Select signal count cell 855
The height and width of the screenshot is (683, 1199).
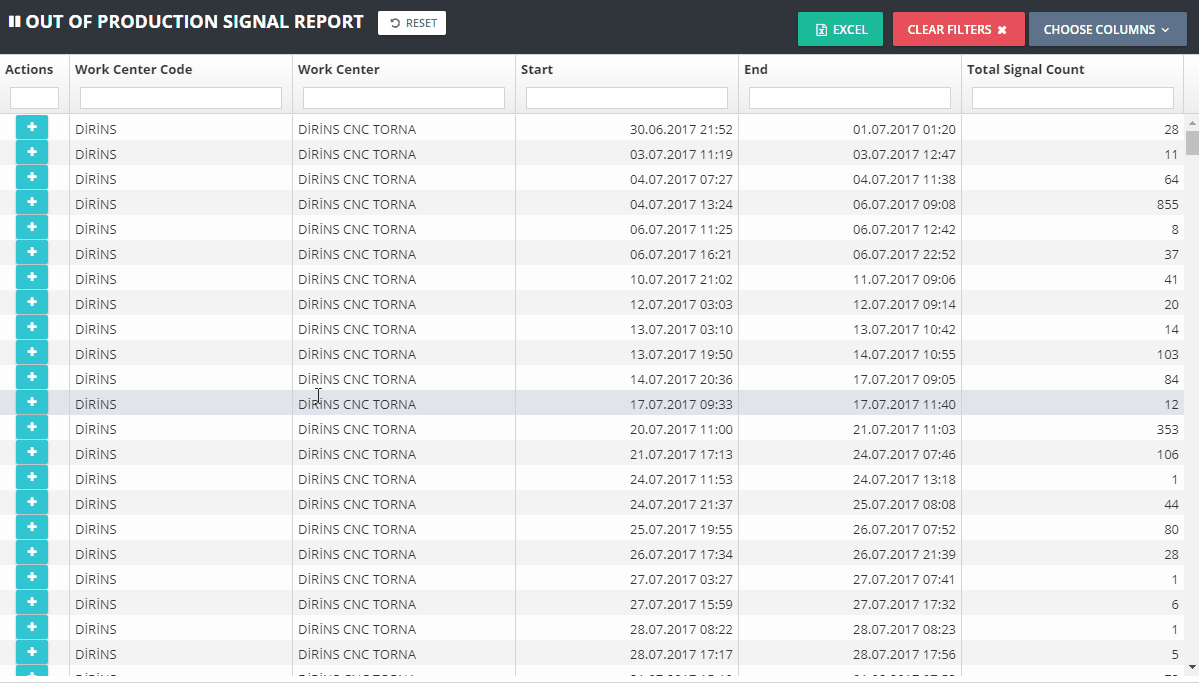[x=1168, y=204]
